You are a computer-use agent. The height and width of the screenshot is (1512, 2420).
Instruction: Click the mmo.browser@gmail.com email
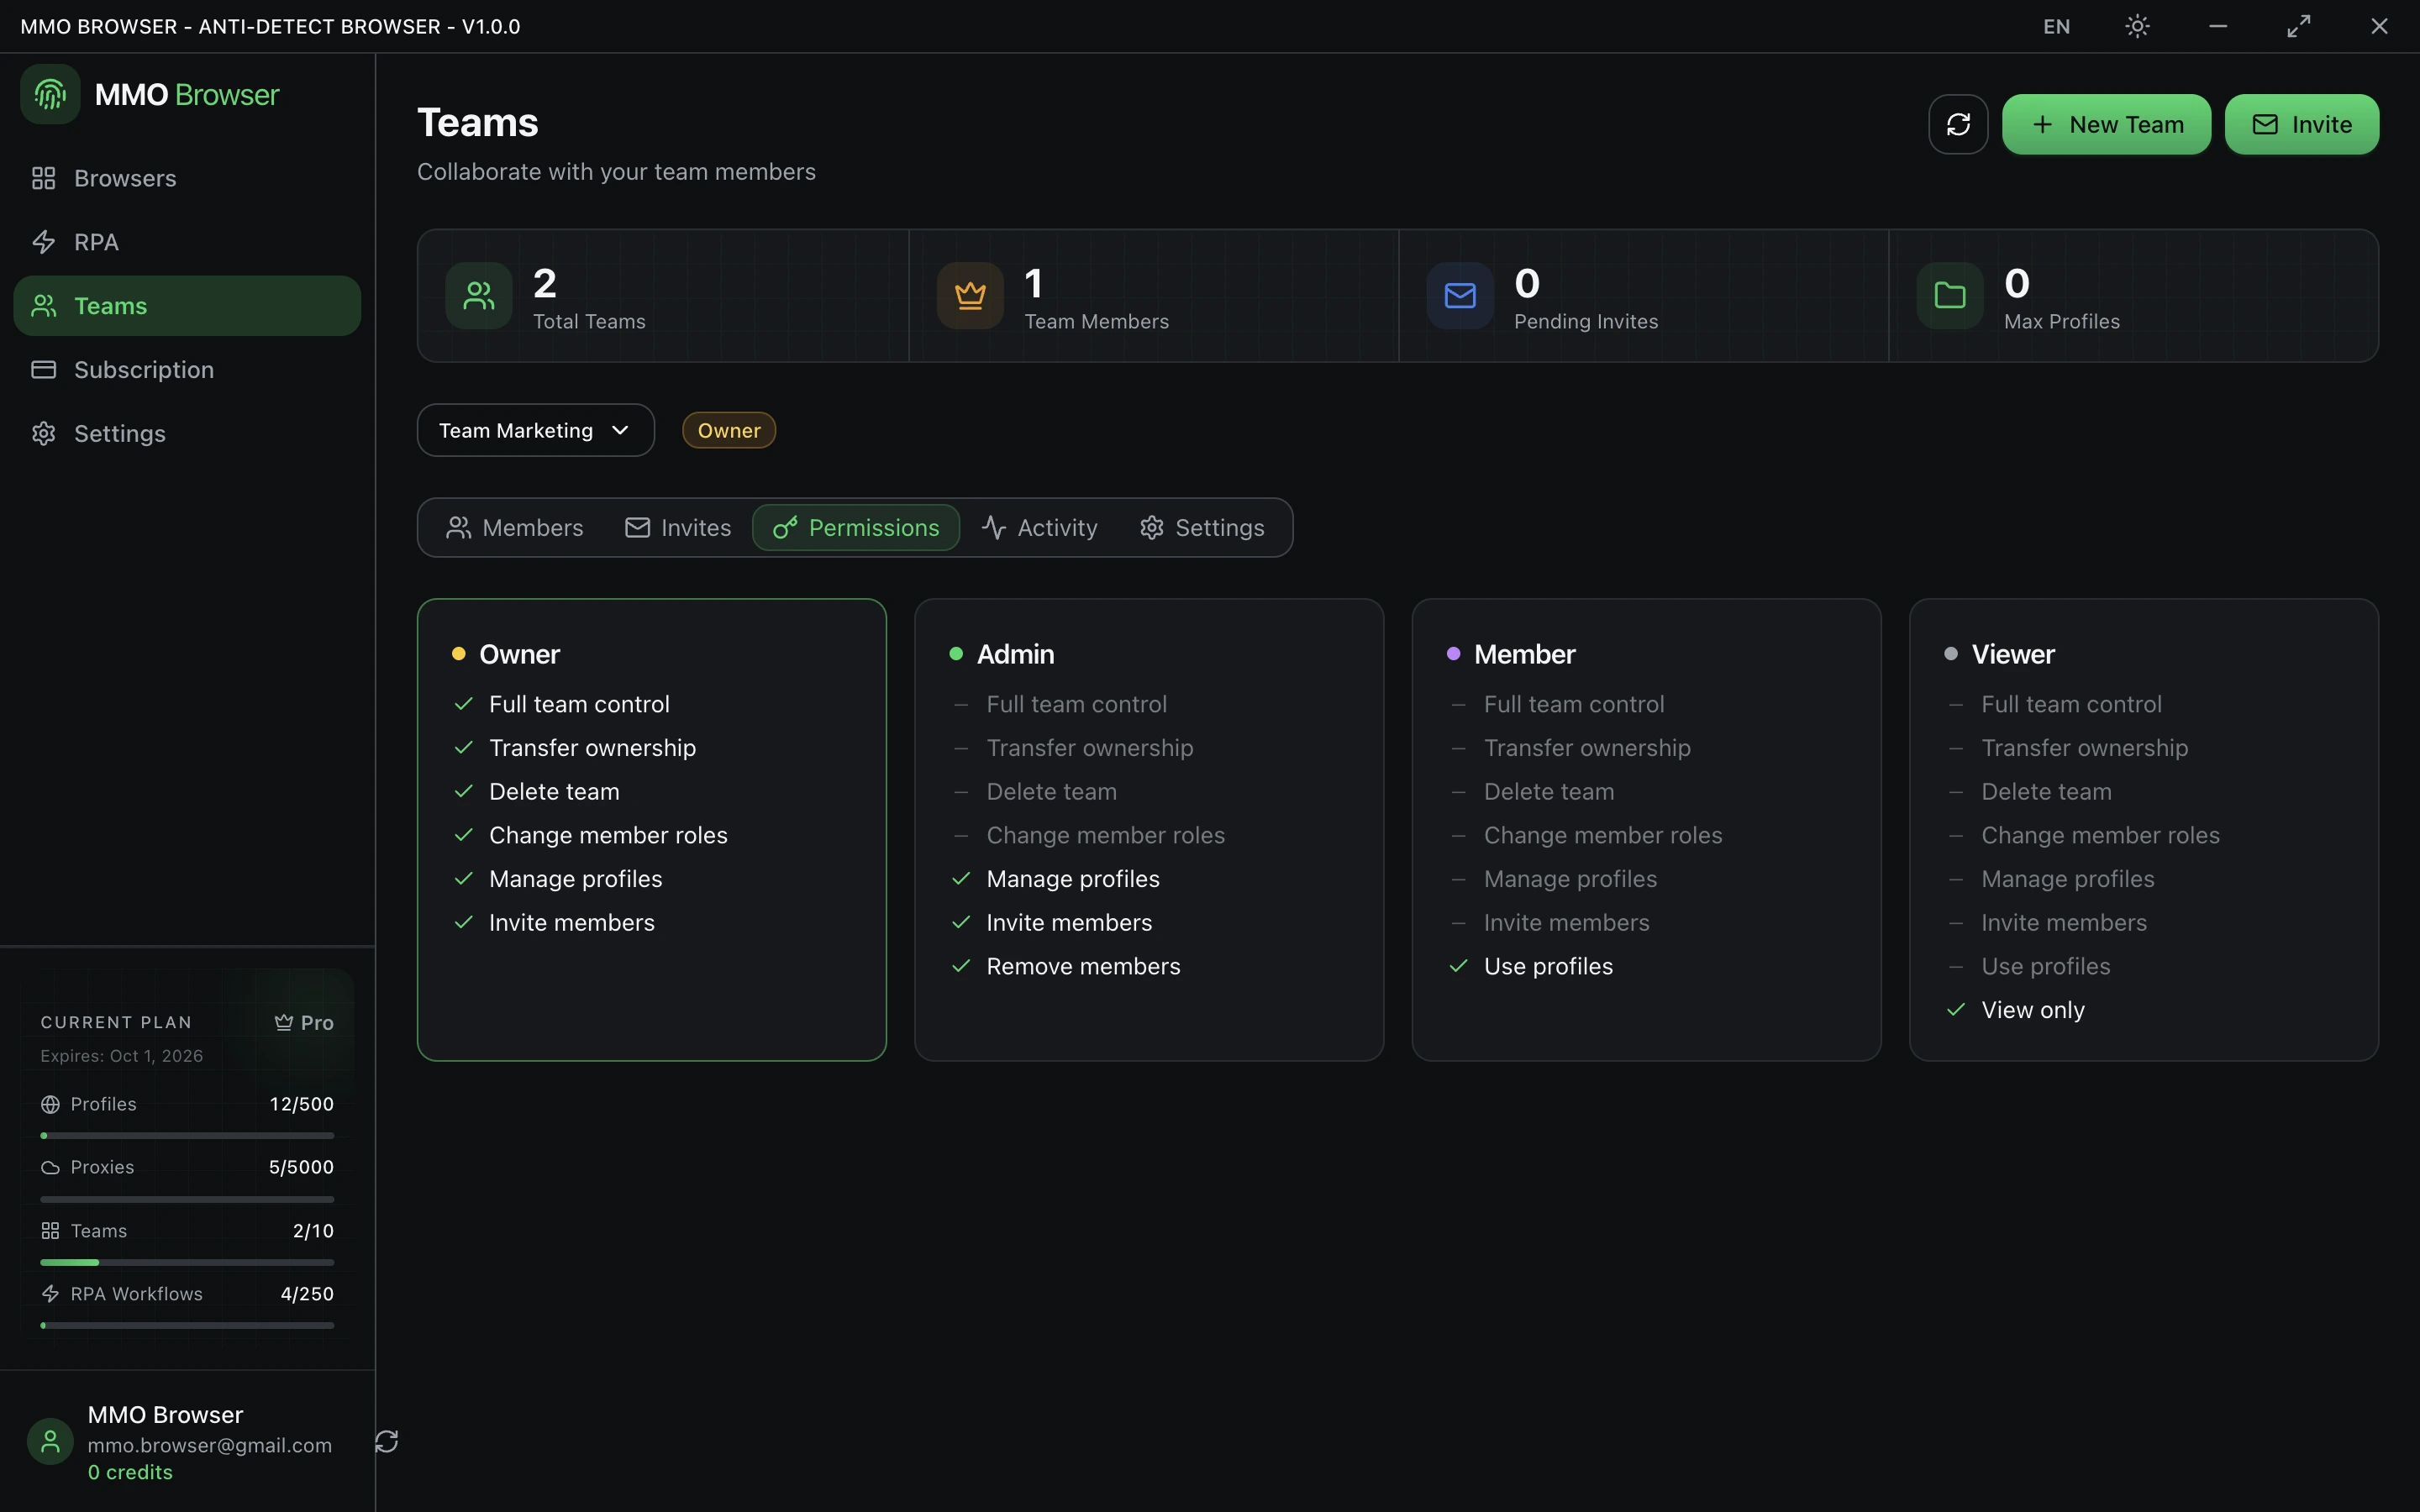[209, 1445]
